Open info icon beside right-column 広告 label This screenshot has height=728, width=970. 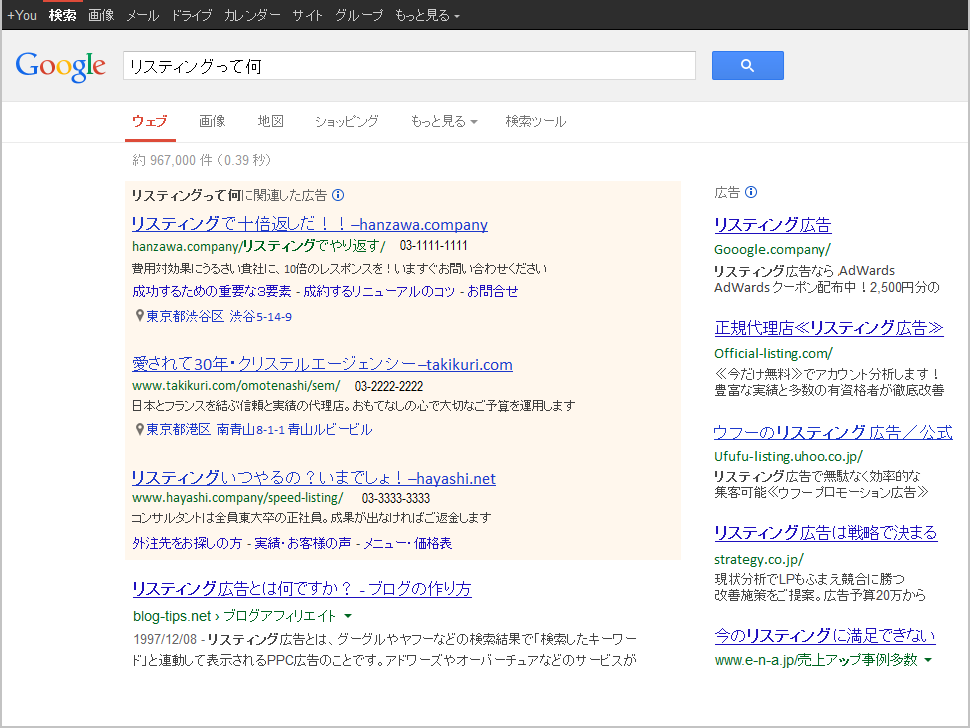tap(751, 192)
